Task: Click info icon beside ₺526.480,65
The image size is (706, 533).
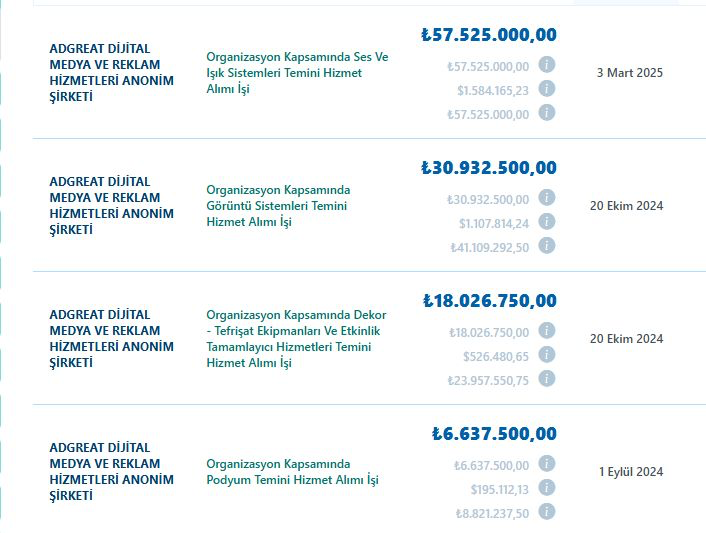Action: click(547, 355)
